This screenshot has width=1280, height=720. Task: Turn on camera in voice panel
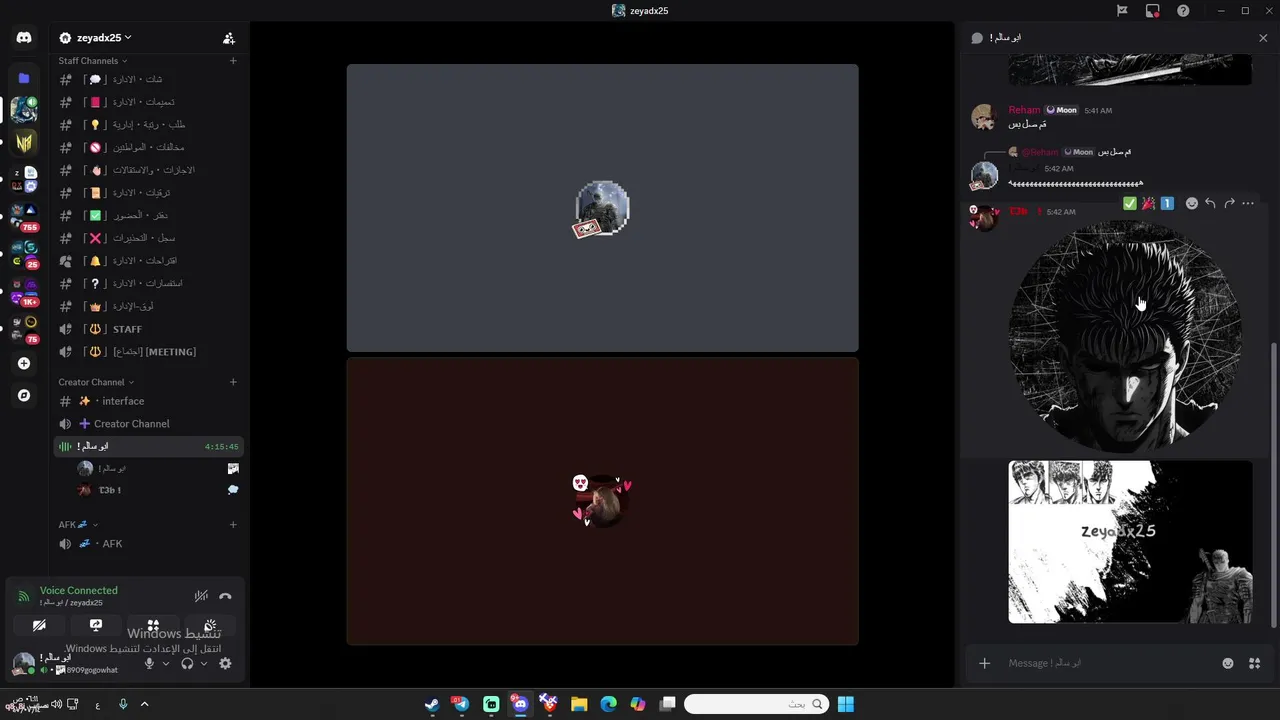click(x=39, y=625)
